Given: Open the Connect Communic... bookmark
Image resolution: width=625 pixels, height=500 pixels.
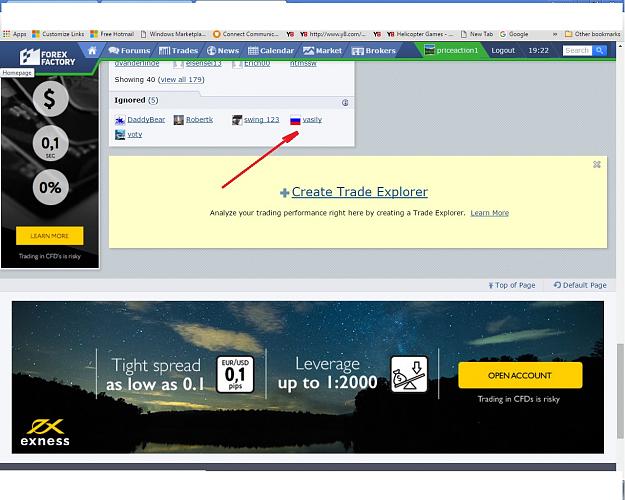Looking at the screenshot, I should pos(246,34).
